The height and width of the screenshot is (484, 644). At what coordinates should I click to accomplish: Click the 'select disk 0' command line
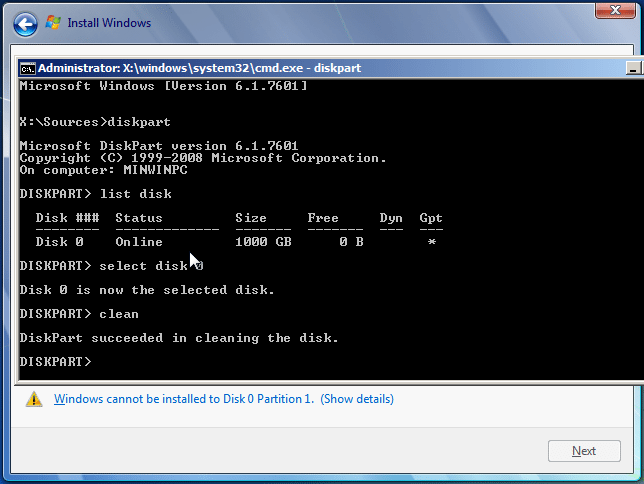coord(111,266)
